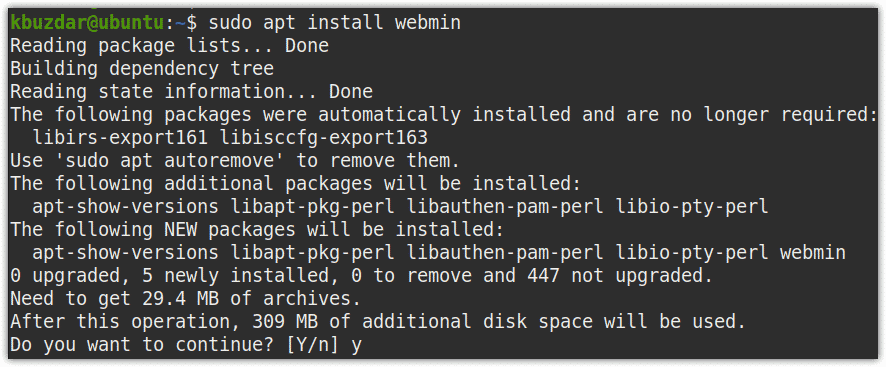886x367 pixels.
Task: Click the [Y/n] confirmation prompt
Action: point(312,345)
